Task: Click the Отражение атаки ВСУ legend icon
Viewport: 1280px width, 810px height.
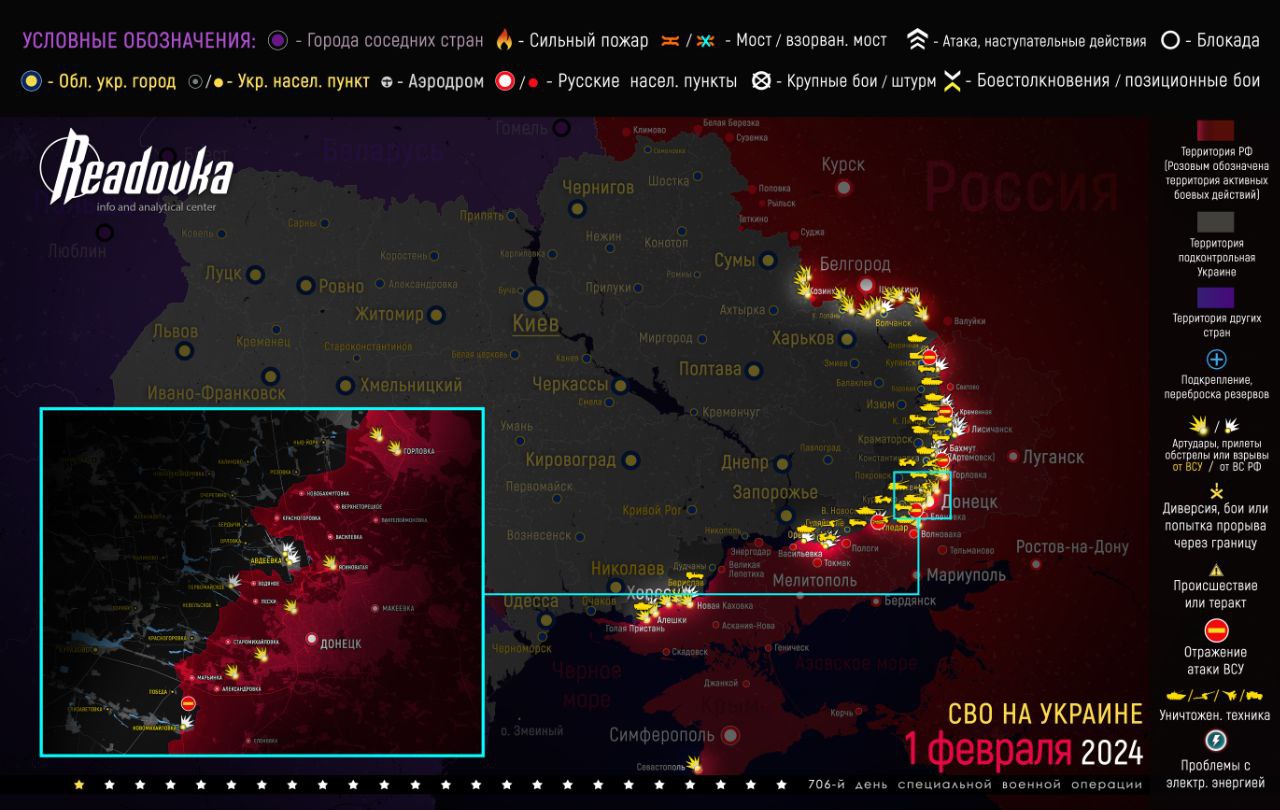Action: click(1216, 631)
